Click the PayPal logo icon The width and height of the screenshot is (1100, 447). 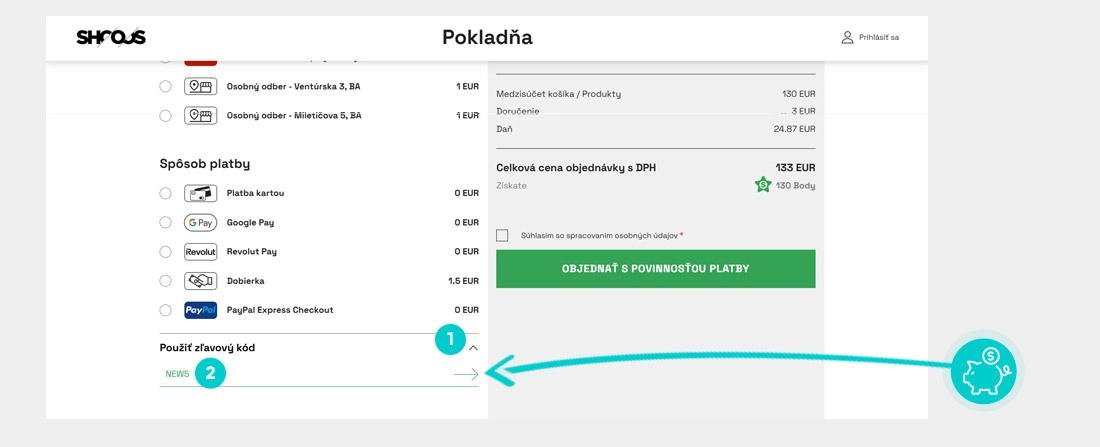tap(200, 310)
